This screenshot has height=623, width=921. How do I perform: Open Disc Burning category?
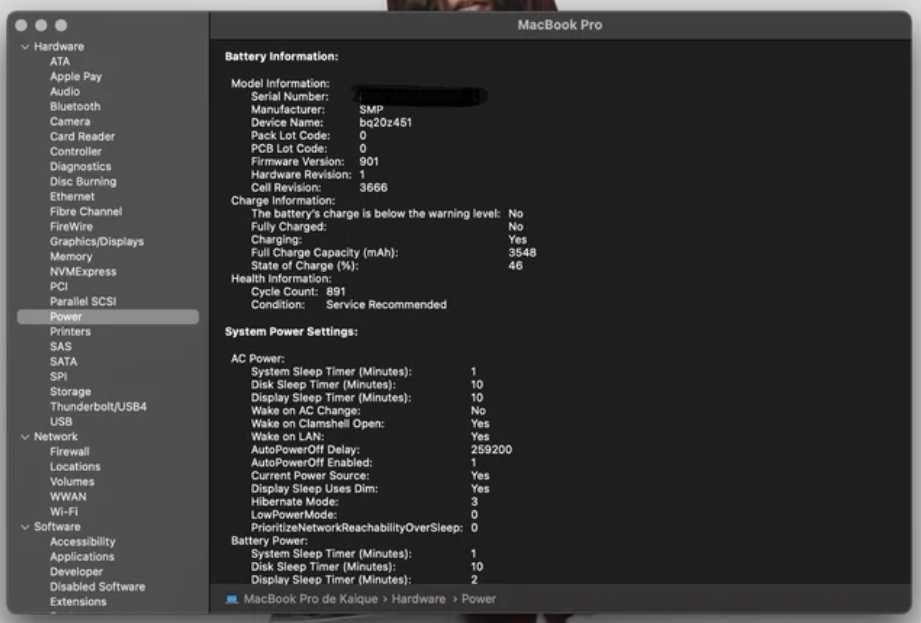83,181
